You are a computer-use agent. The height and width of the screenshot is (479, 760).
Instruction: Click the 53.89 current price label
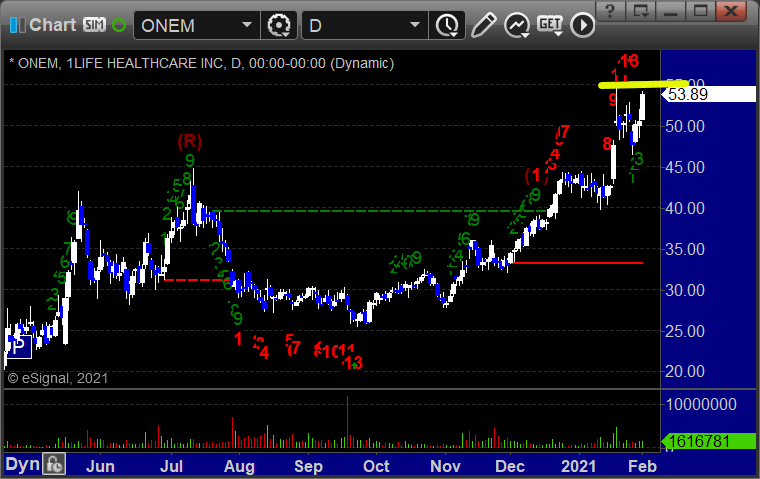pos(709,94)
